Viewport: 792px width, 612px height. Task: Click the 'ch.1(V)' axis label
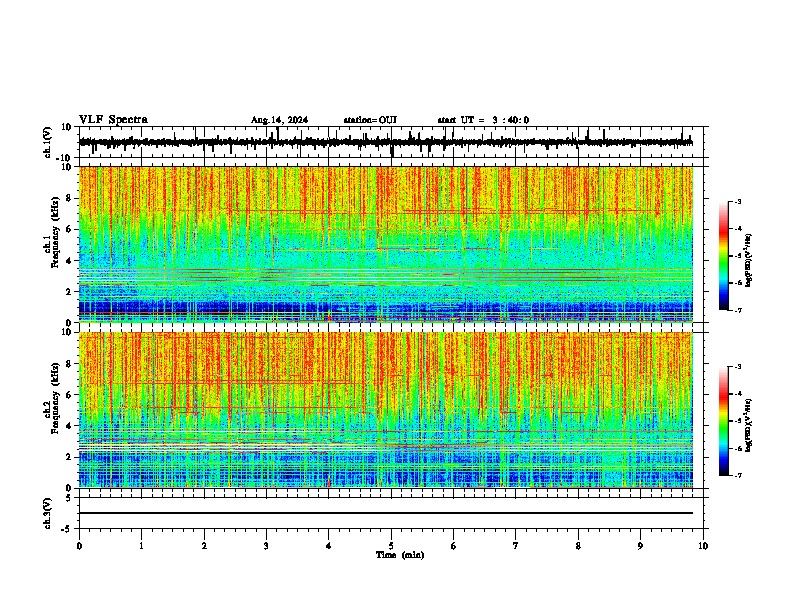(x=48, y=142)
